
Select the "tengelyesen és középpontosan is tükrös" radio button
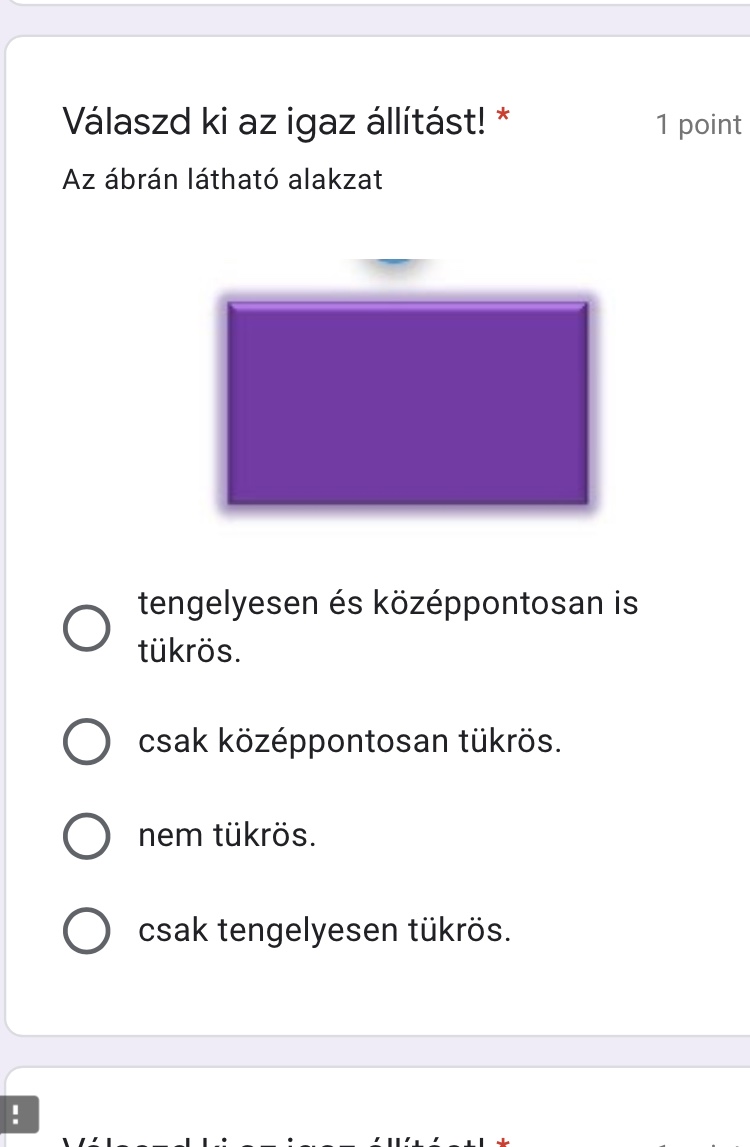pyautogui.click(x=87, y=628)
